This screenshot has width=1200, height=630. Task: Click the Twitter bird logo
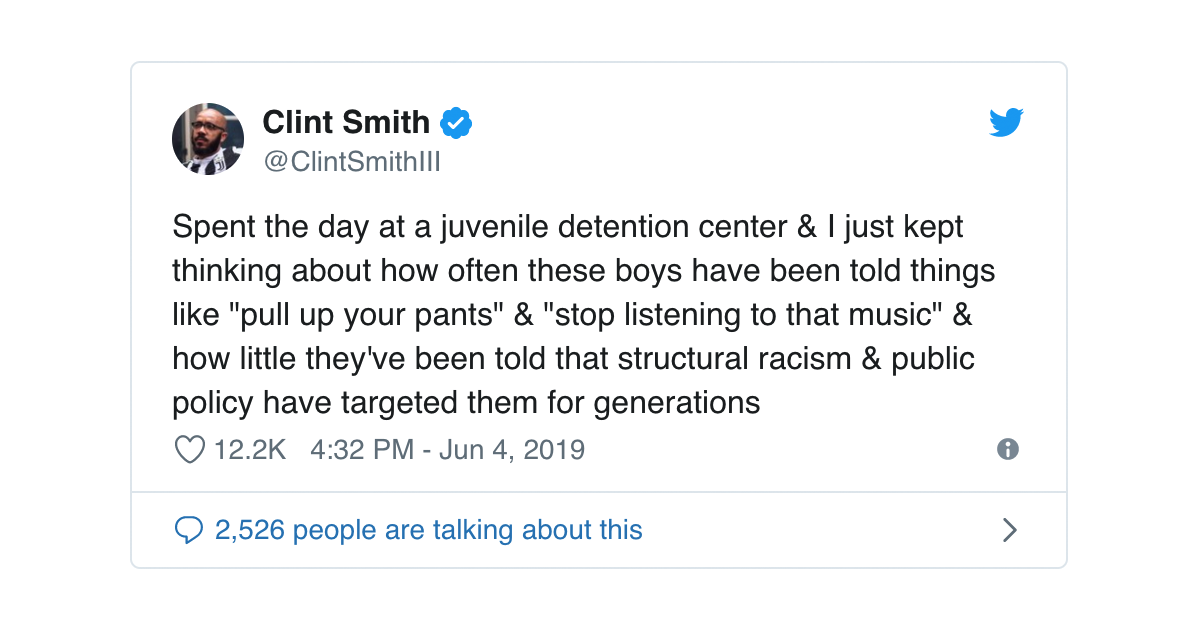pos(1007,123)
